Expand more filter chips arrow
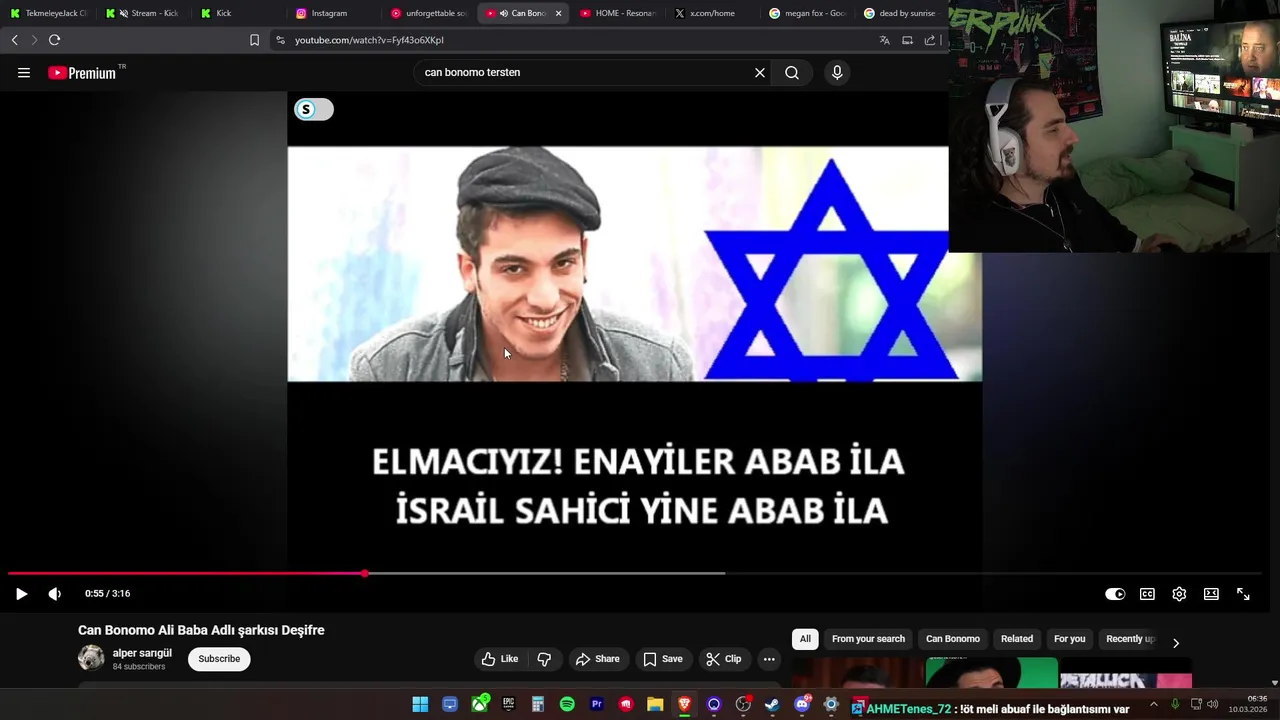 point(1176,643)
